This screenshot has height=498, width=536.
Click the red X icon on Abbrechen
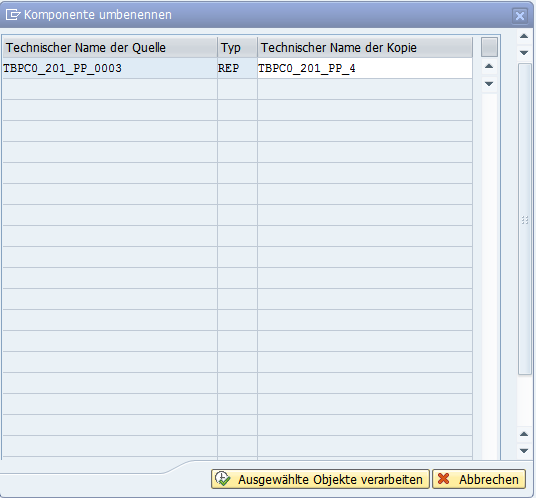(443, 479)
